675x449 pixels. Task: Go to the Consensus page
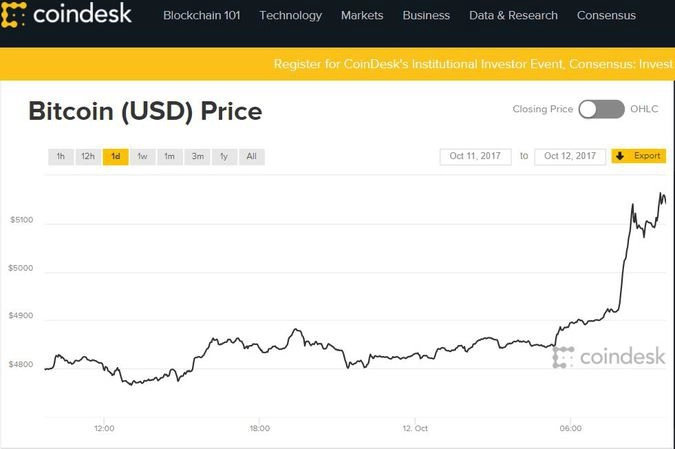coord(607,16)
